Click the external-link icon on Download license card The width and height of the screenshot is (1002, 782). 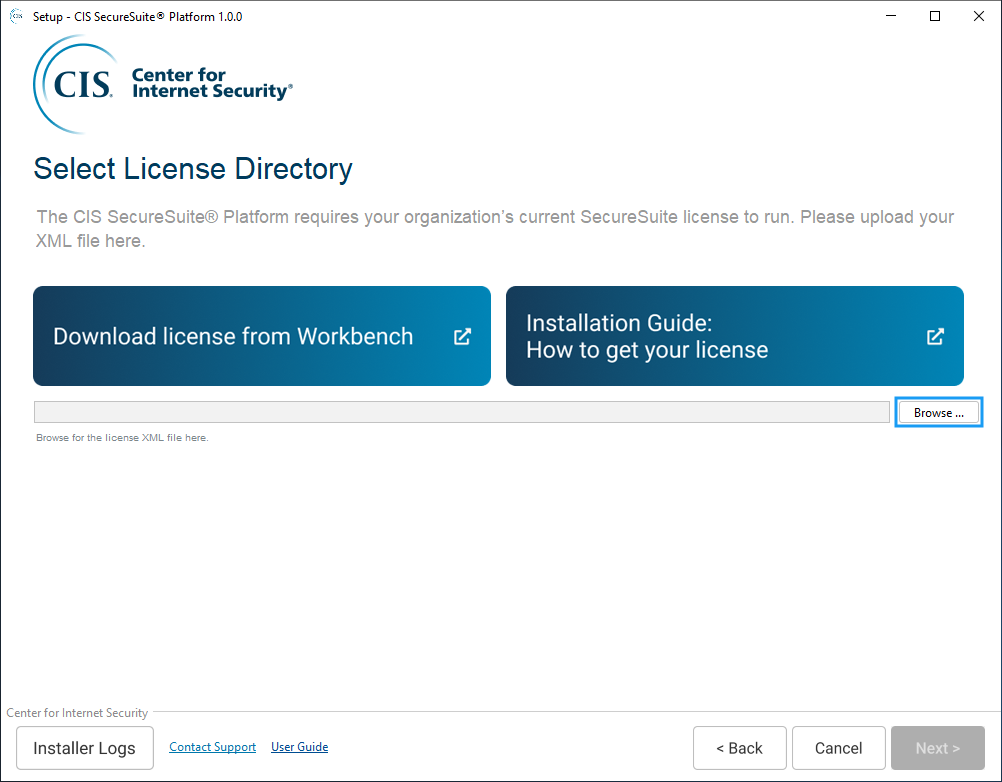pos(462,337)
